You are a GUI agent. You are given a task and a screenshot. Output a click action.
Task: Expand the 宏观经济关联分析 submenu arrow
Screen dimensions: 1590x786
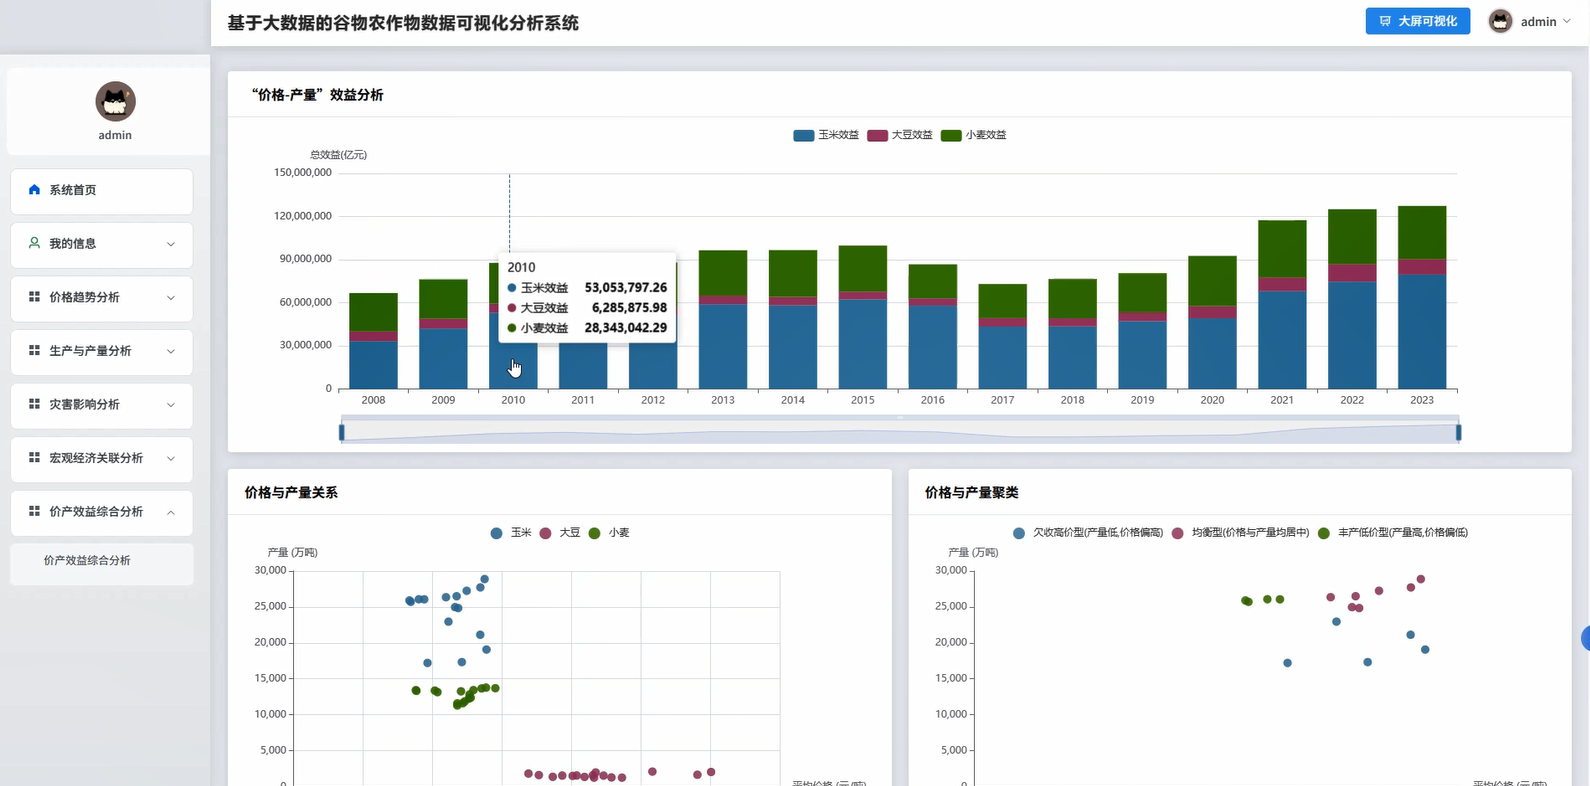(x=171, y=458)
